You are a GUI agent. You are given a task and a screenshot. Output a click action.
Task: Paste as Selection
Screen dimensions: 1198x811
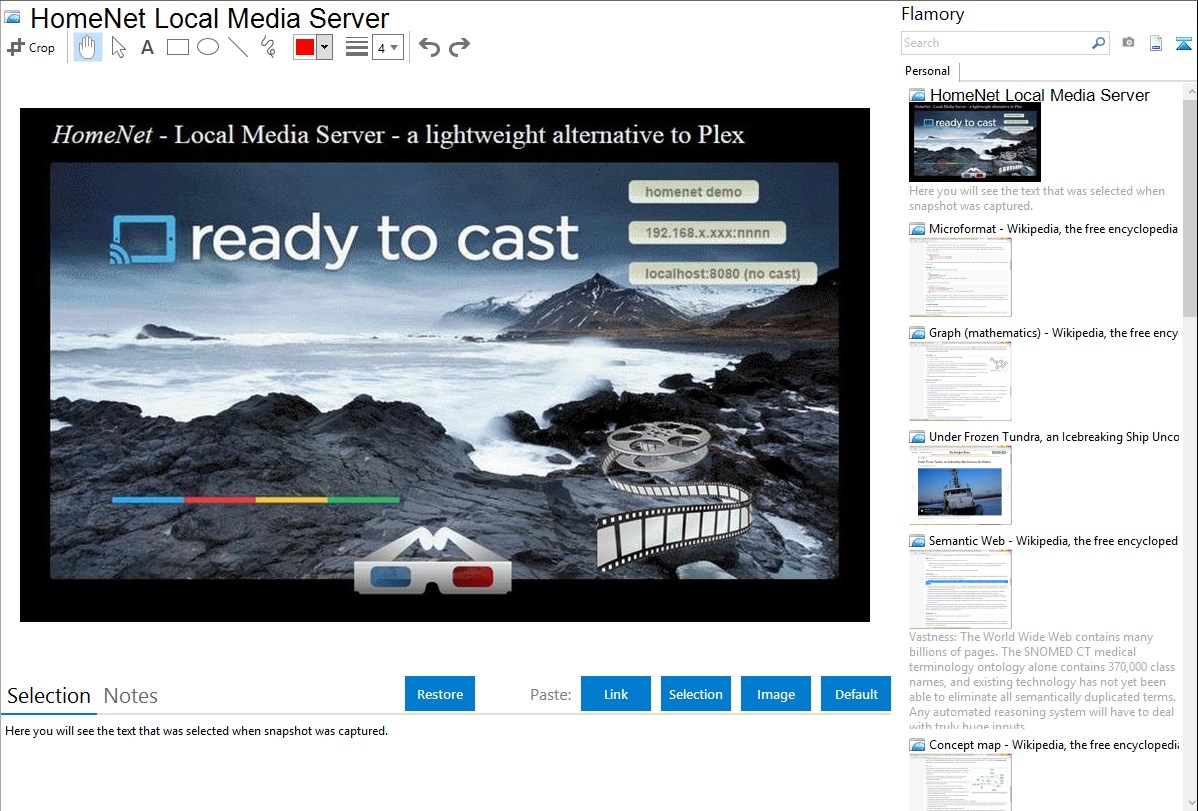696,694
